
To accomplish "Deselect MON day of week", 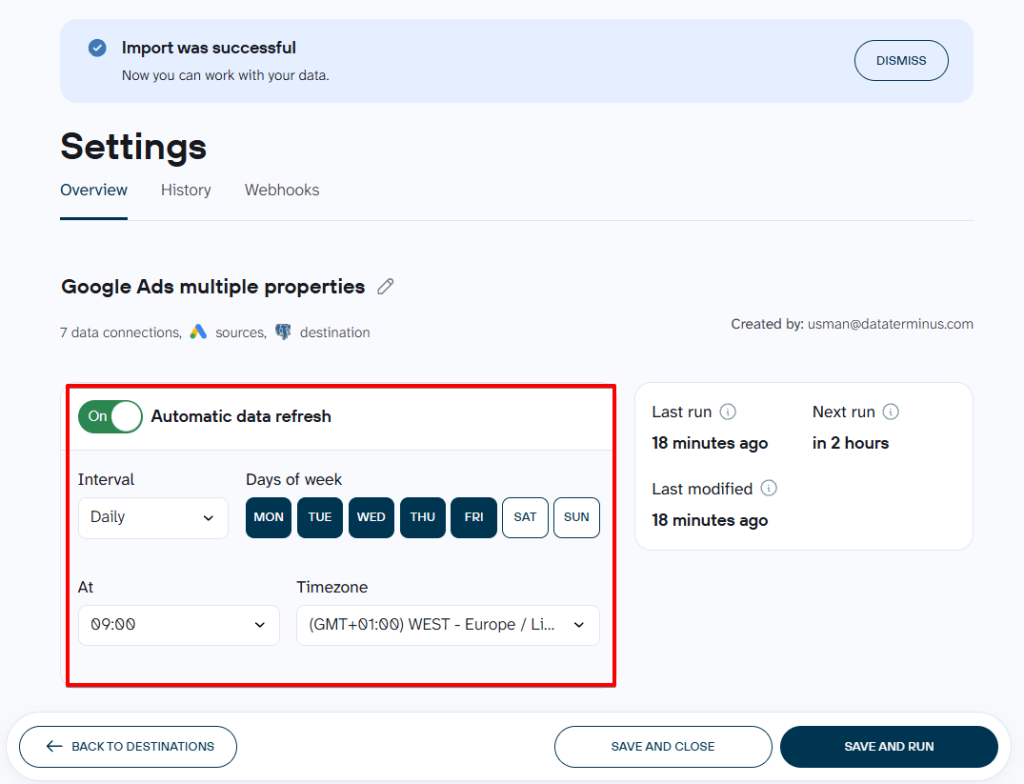I will [268, 517].
